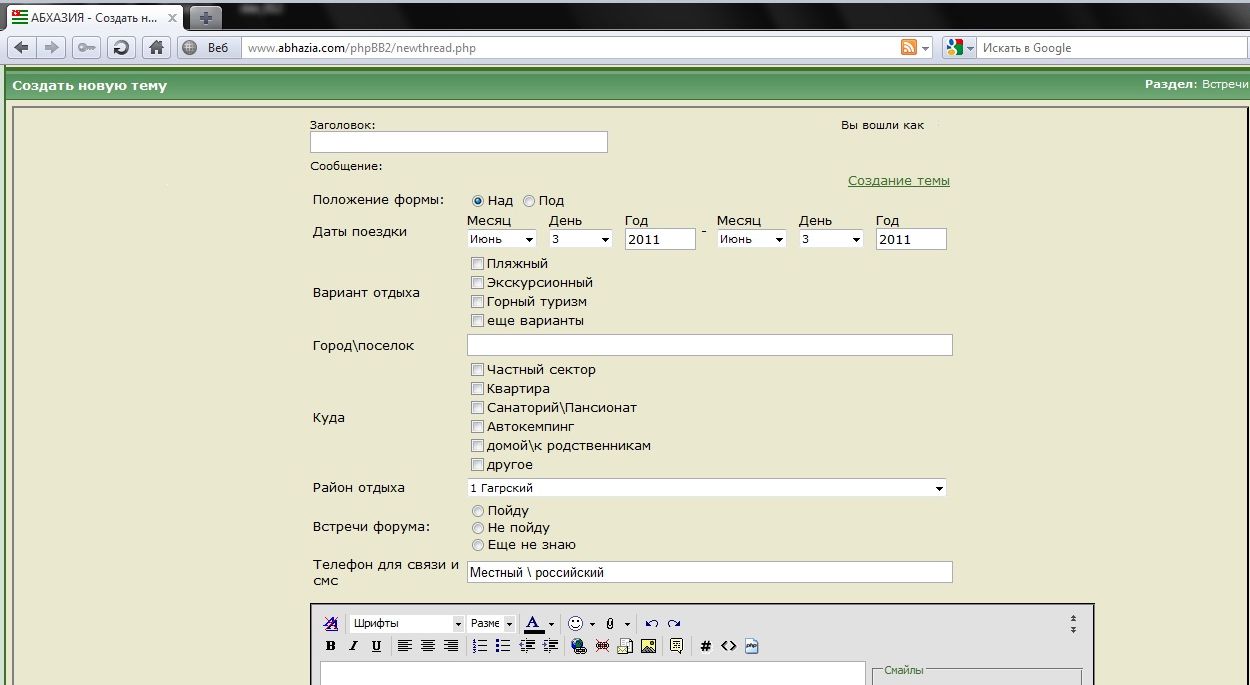
Task: Wrap selection in PHP tags
Action: (751, 646)
